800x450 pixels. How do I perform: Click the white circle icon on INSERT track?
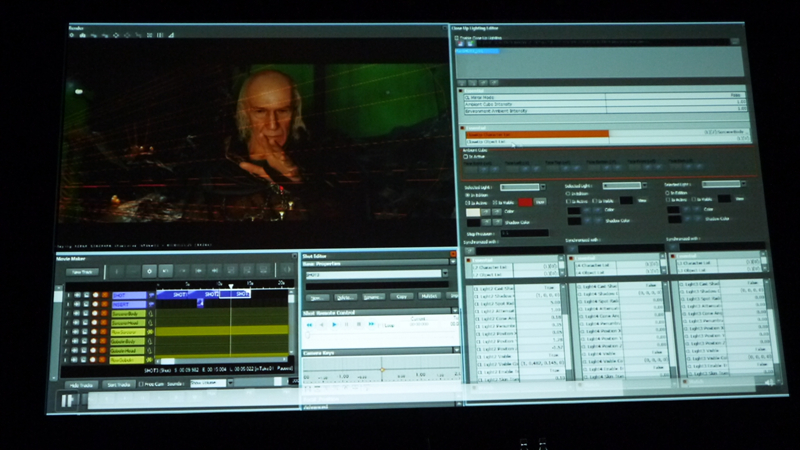(x=95, y=305)
